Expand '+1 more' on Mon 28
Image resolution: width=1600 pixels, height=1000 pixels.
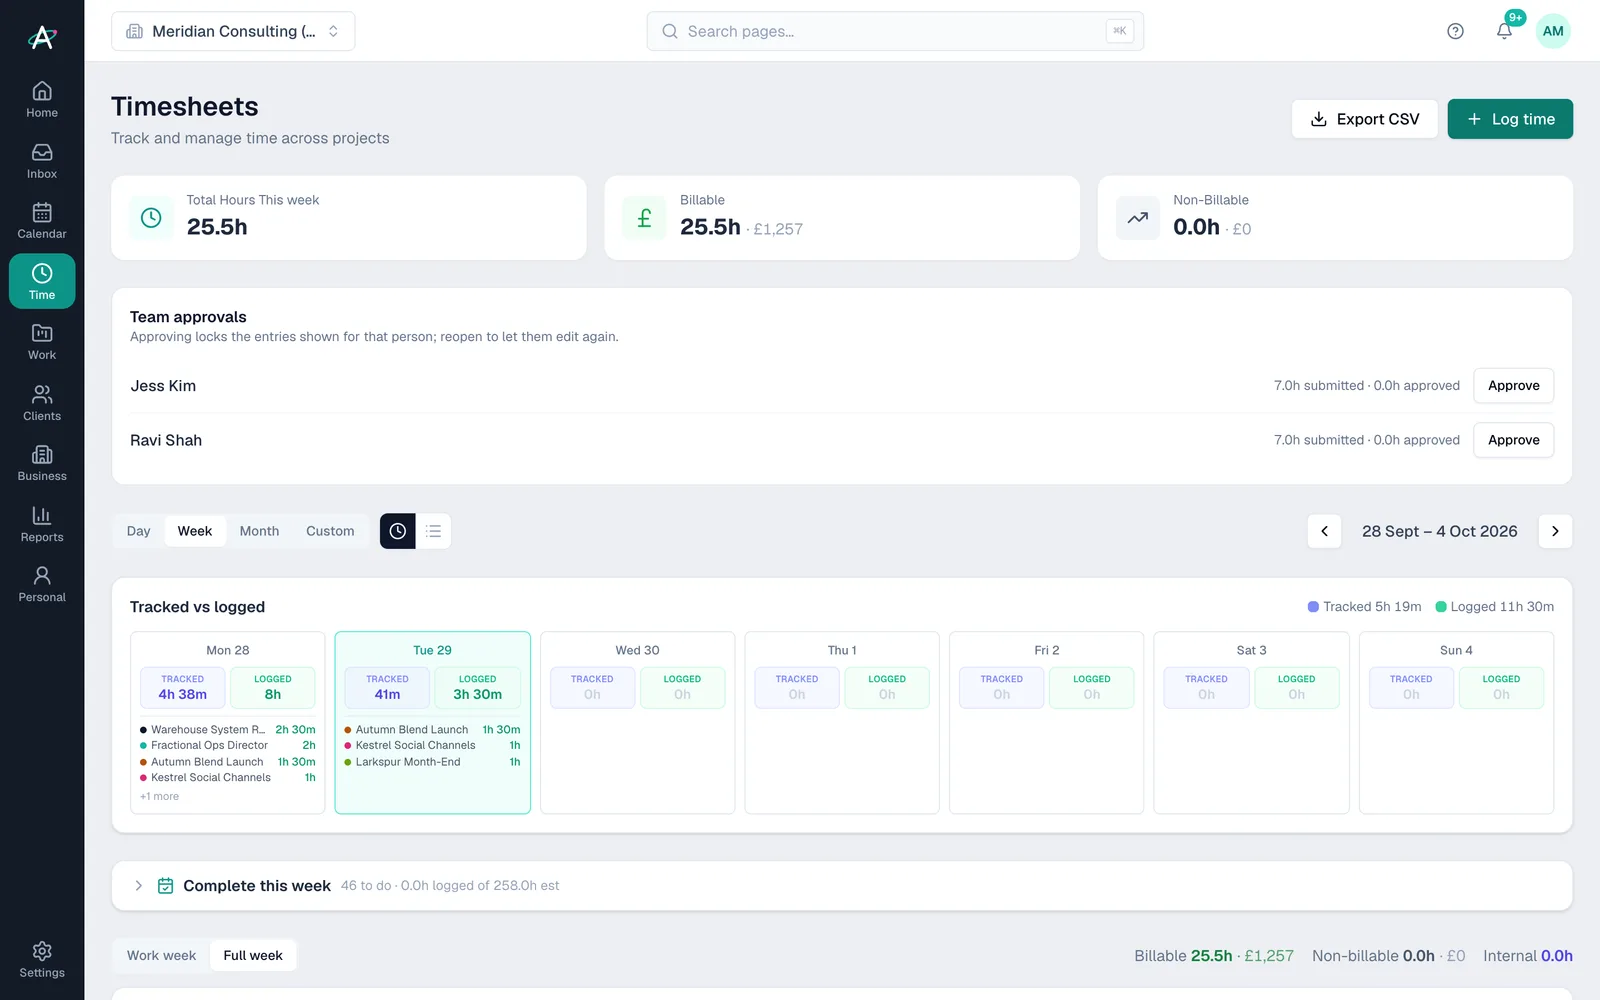160,796
